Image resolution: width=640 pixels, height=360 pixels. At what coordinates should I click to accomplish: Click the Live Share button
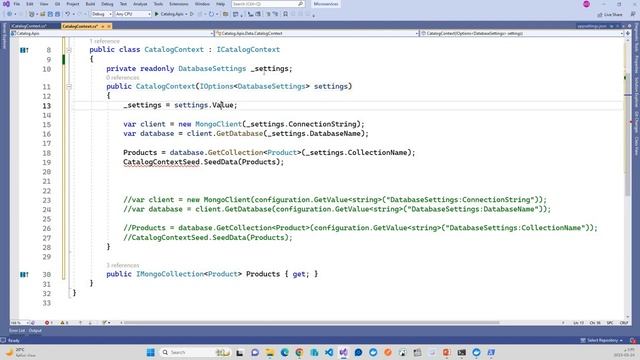[610, 14]
